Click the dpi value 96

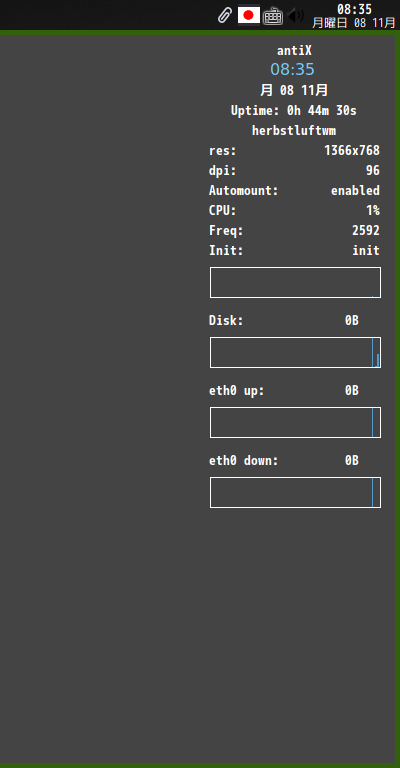click(373, 170)
